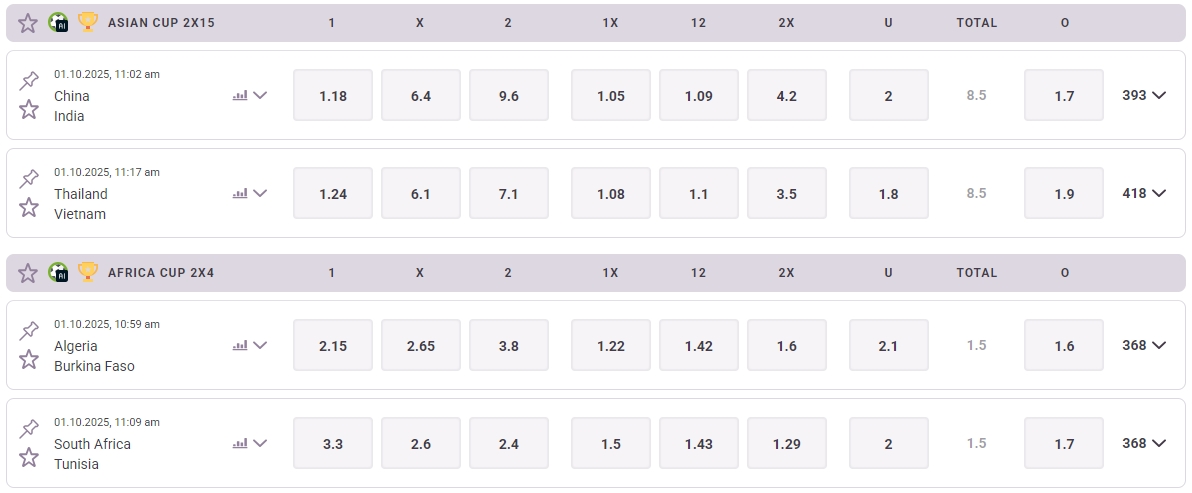Expand 418 more markets for Thailand vs Vietnam
The image size is (1192, 493).
pyautogui.click(x=1144, y=194)
